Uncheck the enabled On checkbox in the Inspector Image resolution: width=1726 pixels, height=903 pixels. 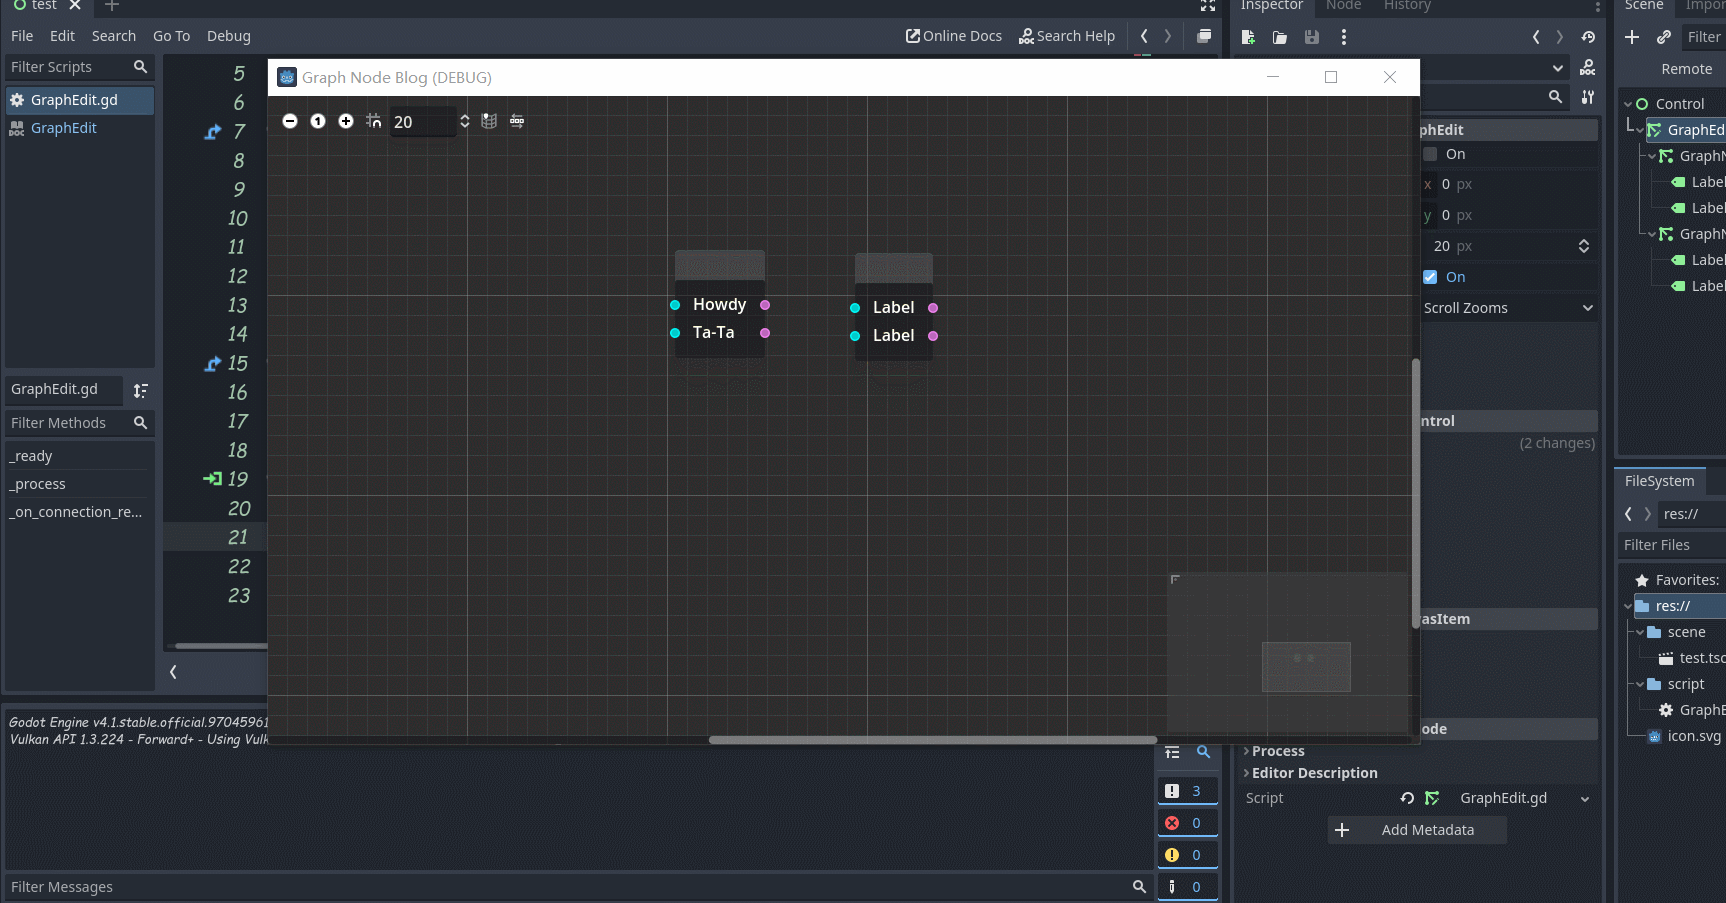[x=1430, y=277]
